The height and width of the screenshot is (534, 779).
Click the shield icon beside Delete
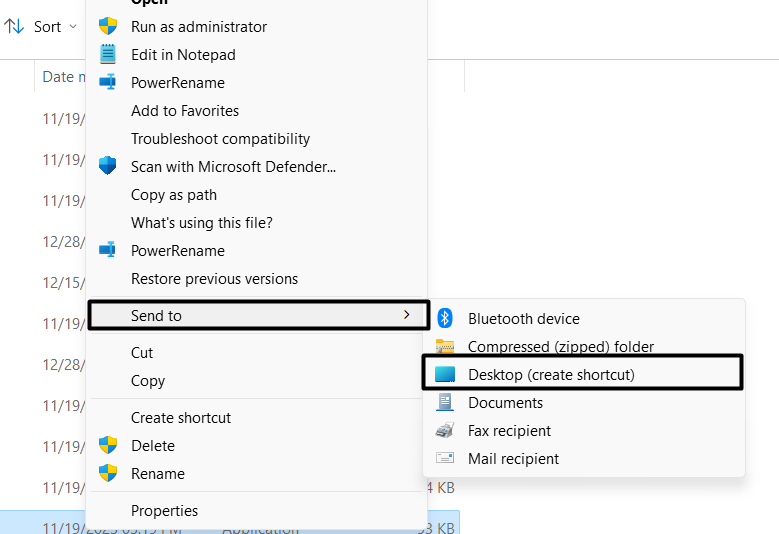[108, 446]
